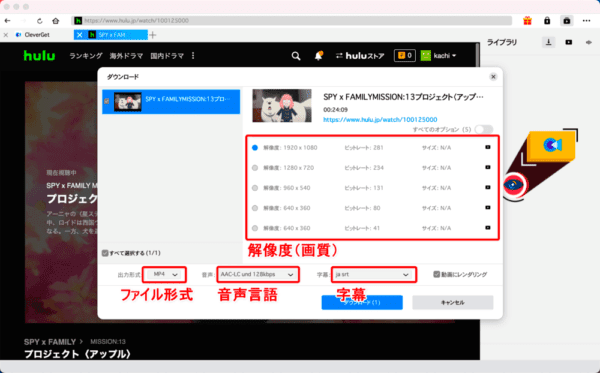The image size is (600, 373).
Task: Select 640 x 360 bitrate 41 radio
Action: [255, 228]
